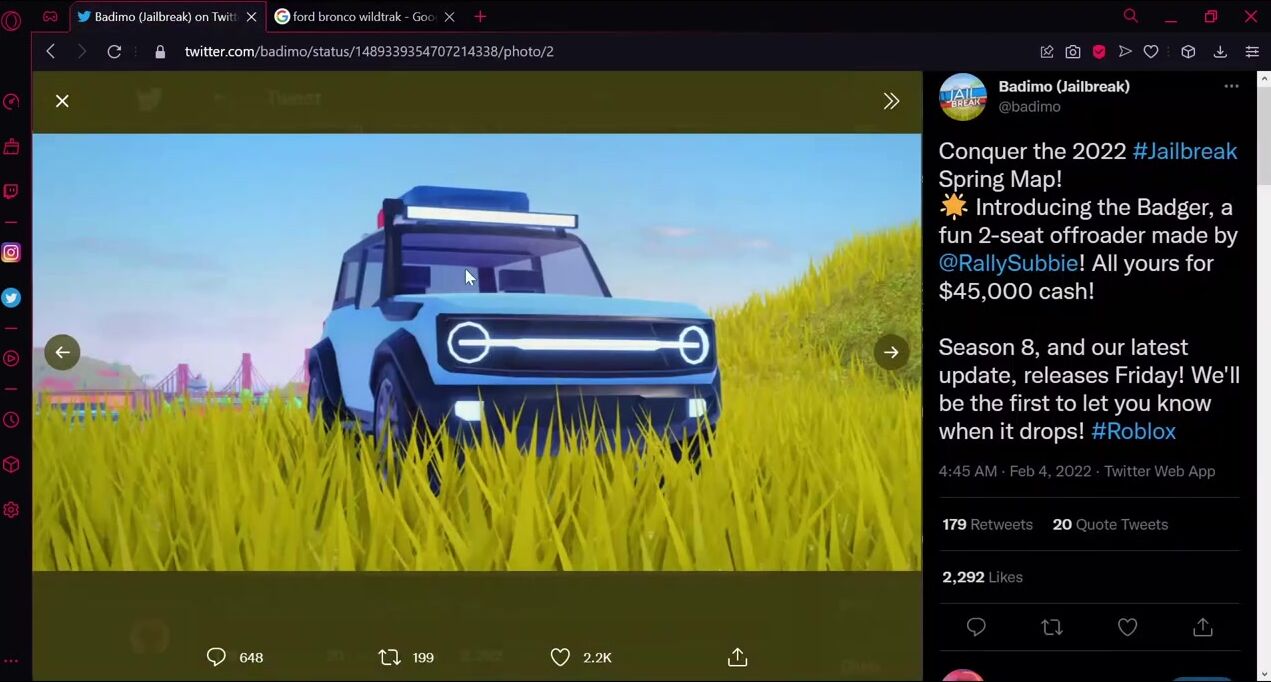
Task: Go forward with the browser arrow
Action: 82,51
